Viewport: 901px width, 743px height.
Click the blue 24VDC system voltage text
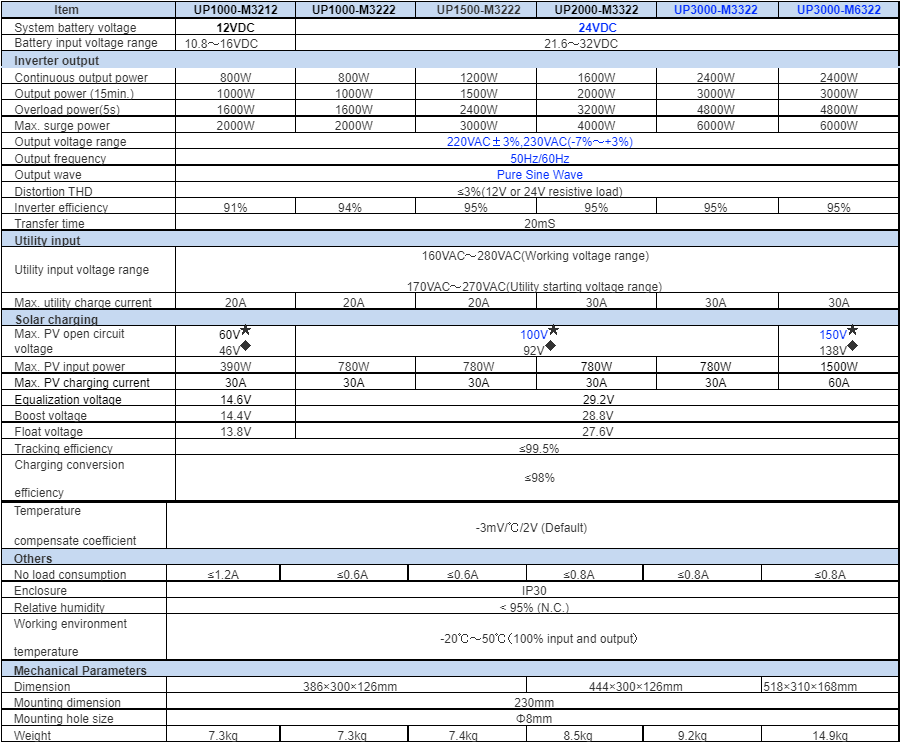597,28
